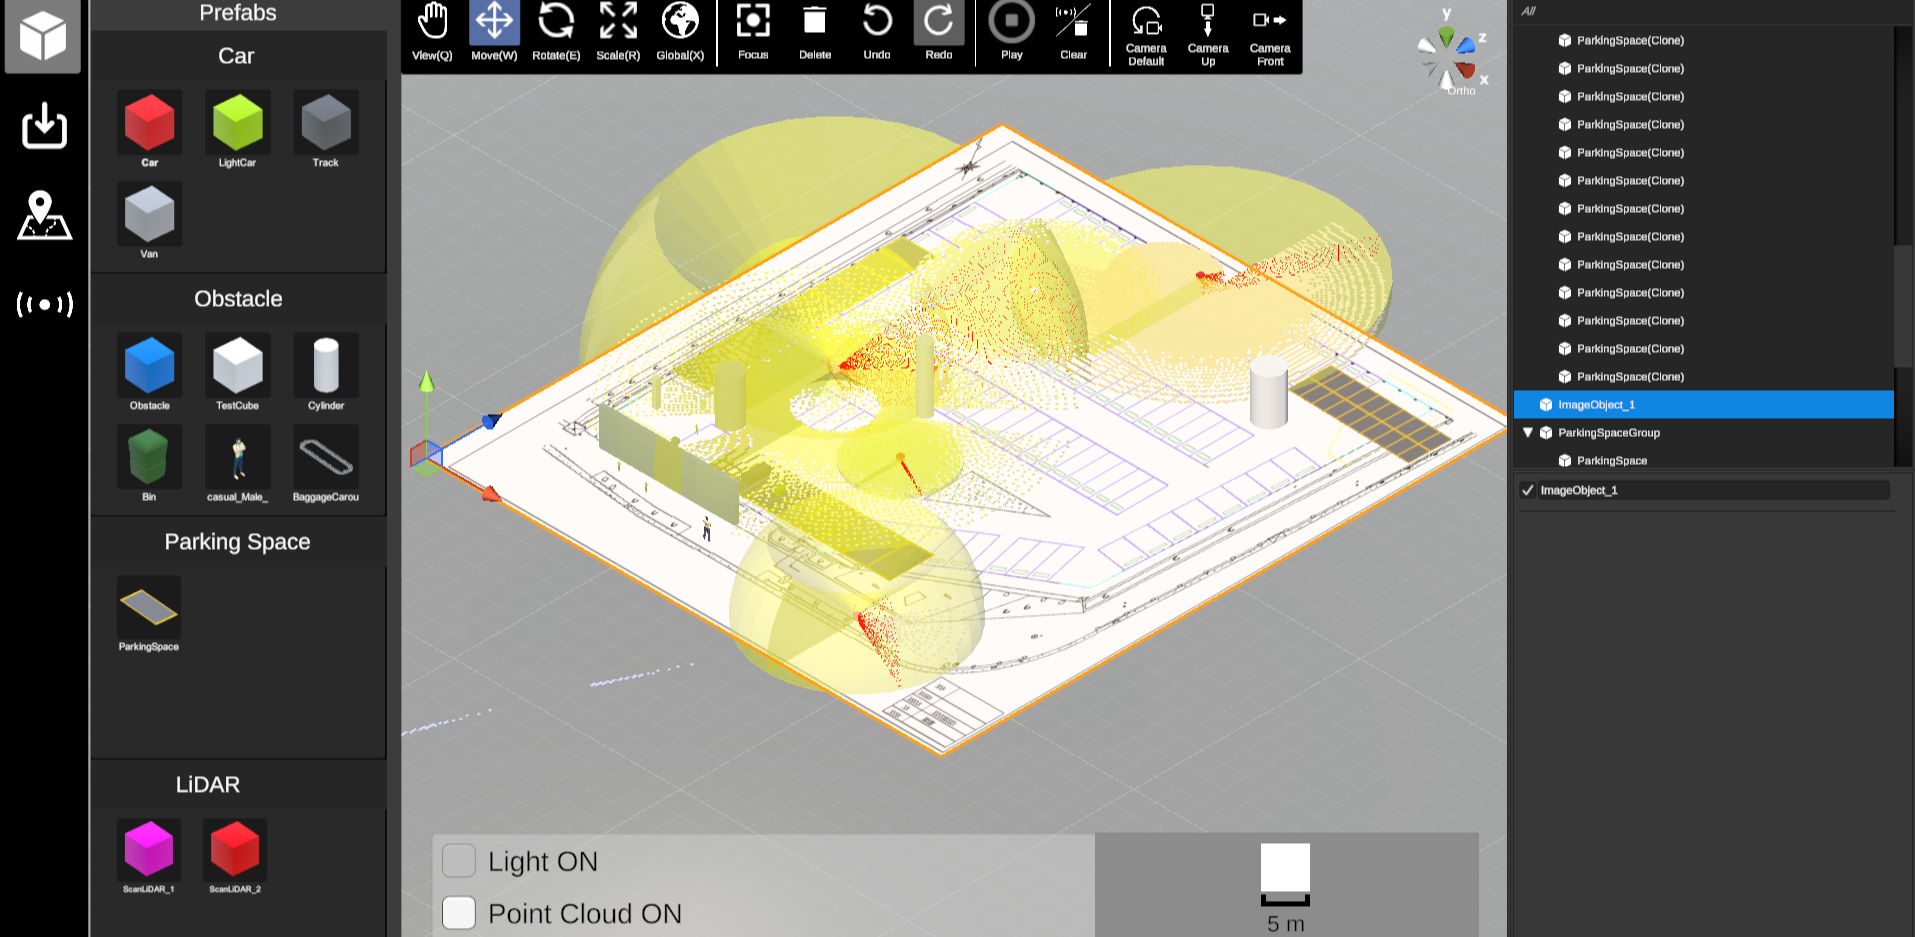The image size is (1915, 937).
Task: Enable the Light ON checkbox
Action: tap(459, 860)
